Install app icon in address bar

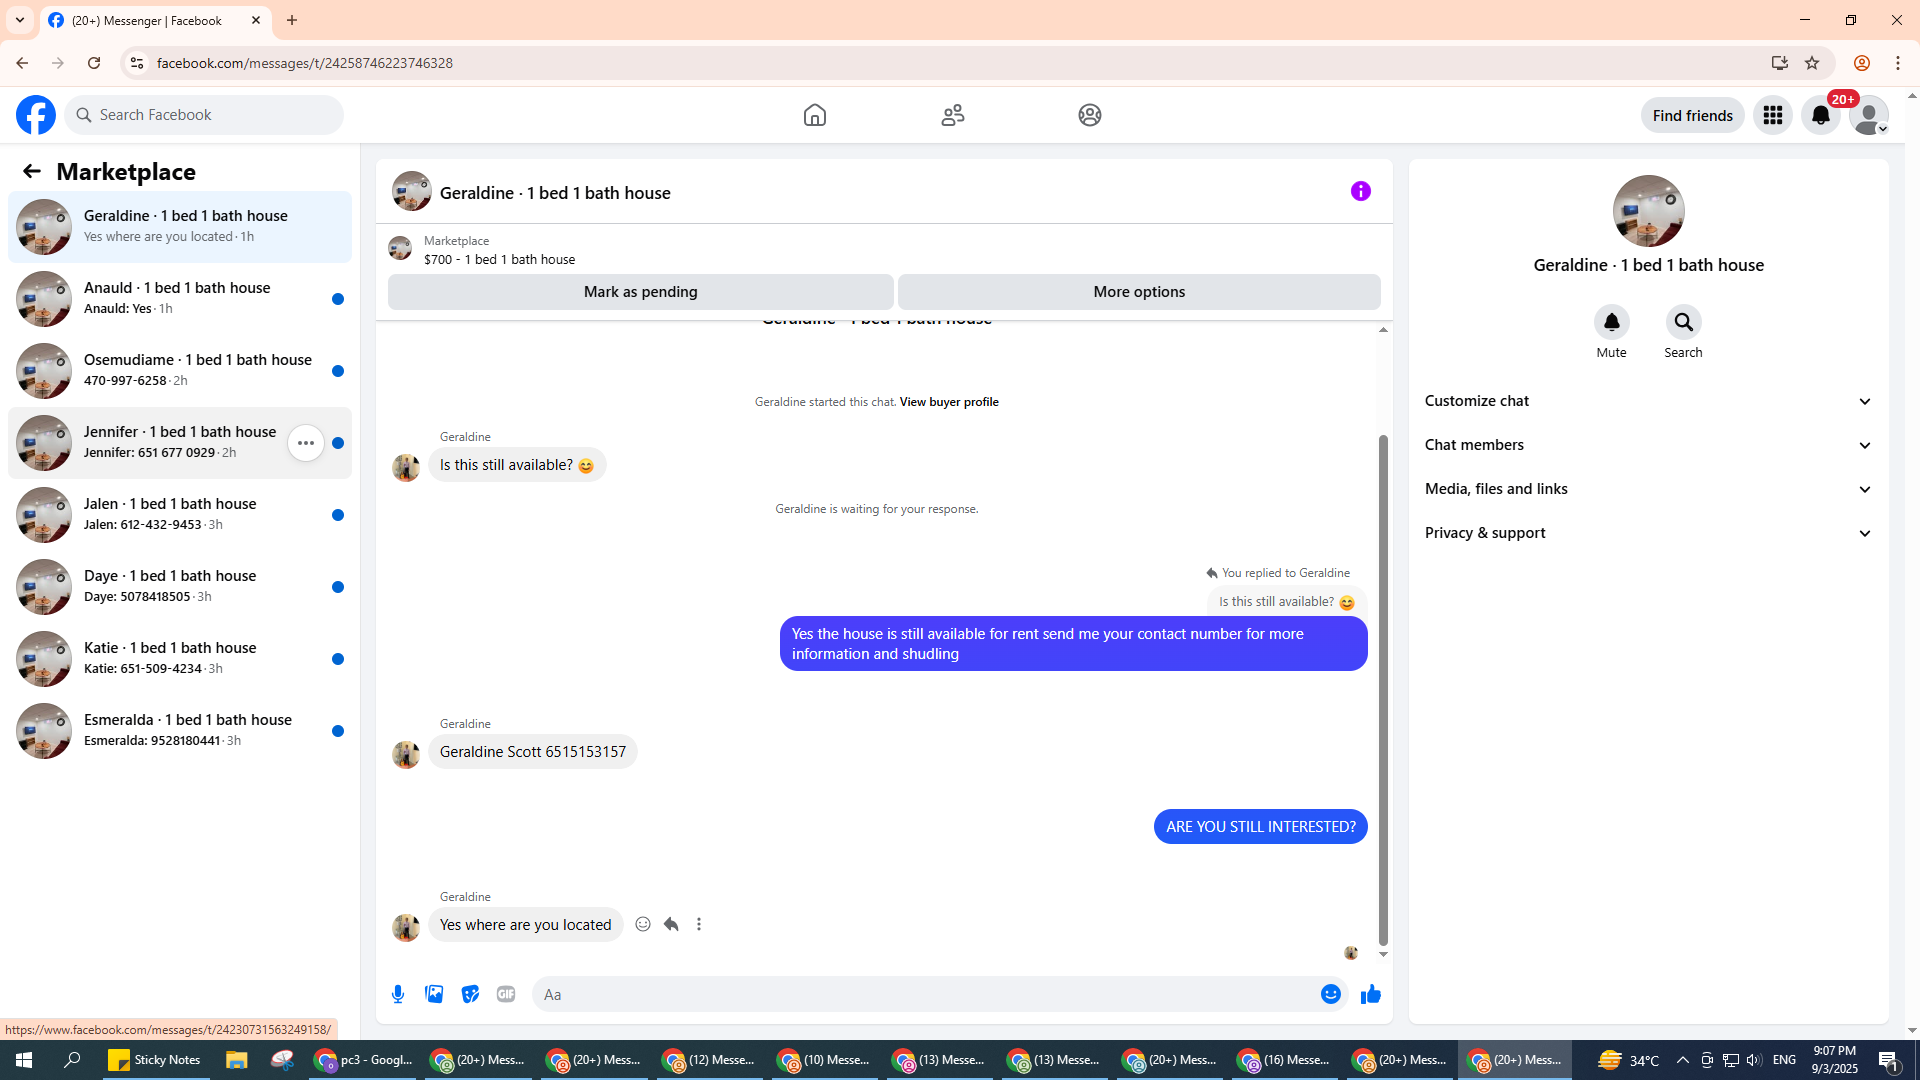click(x=1779, y=63)
